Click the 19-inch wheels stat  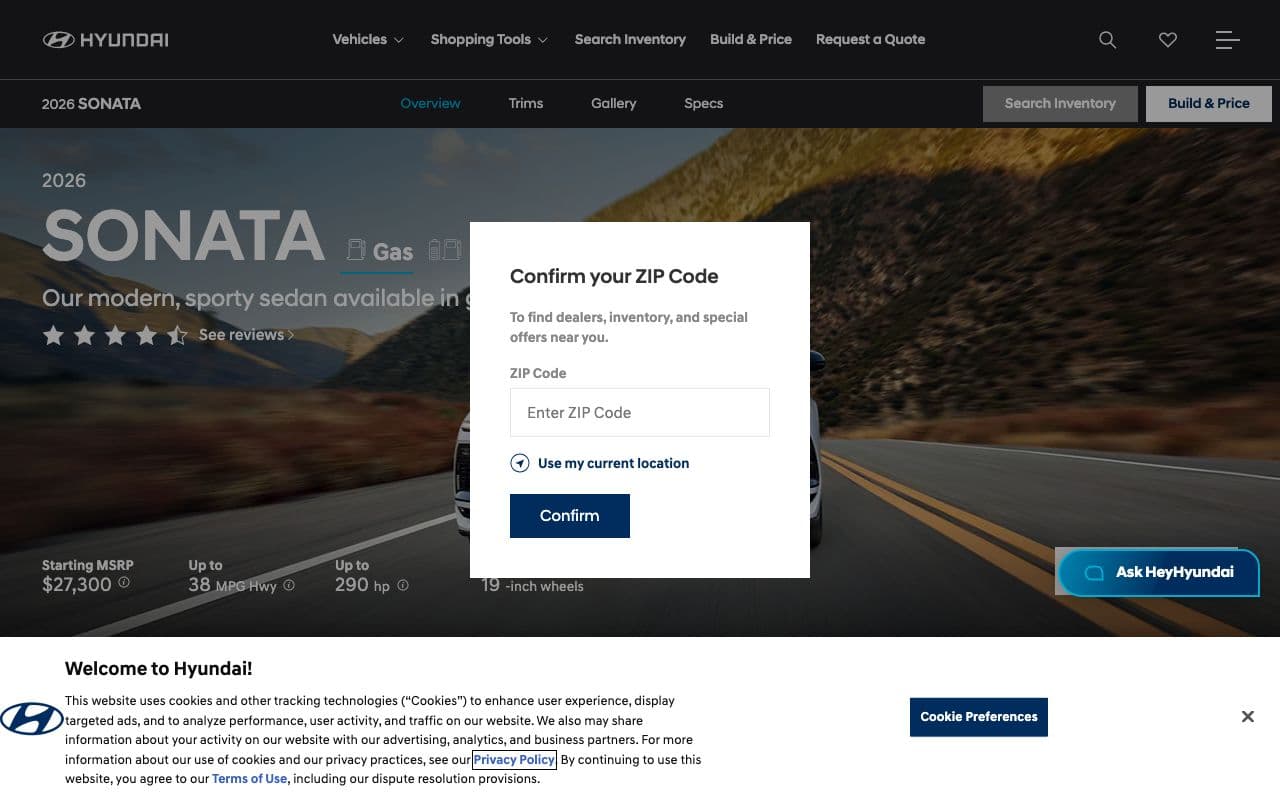tap(532, 585)
